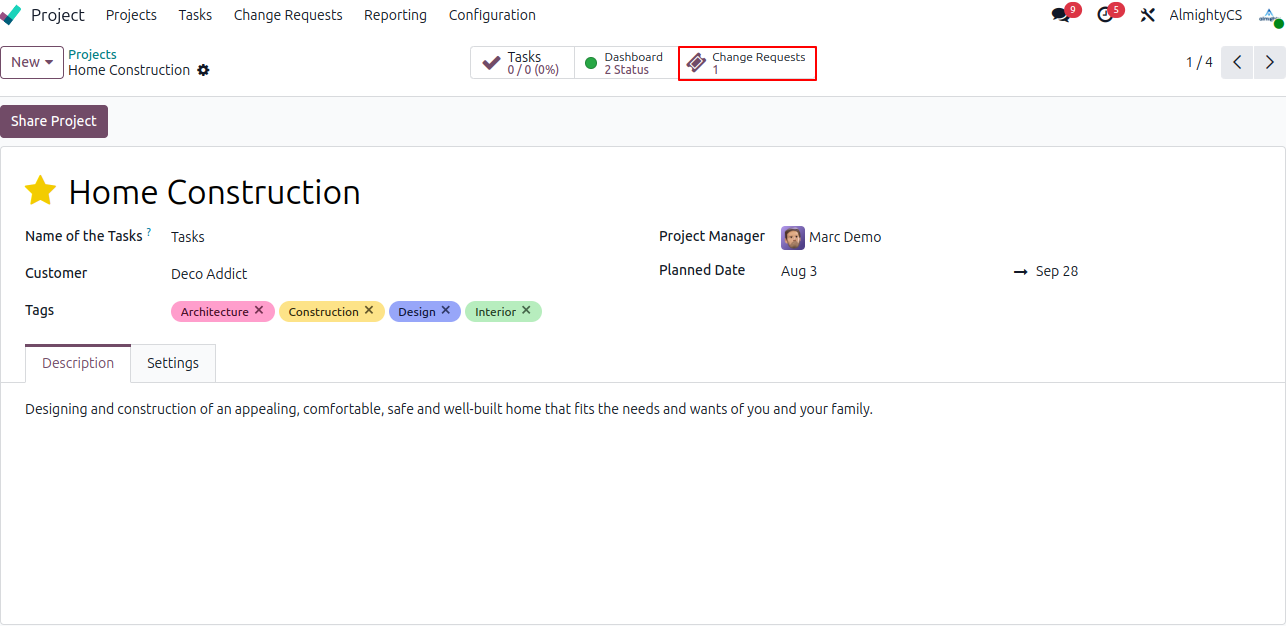Click the gear icon beside Home Construction
This screenshot has width=1286, height=626.
pyautogui.click(x=203, y=70)
